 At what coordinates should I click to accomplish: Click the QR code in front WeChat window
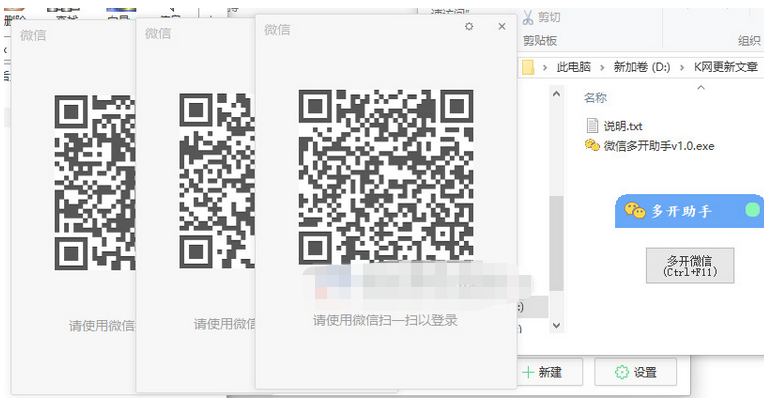coord(386,177)
